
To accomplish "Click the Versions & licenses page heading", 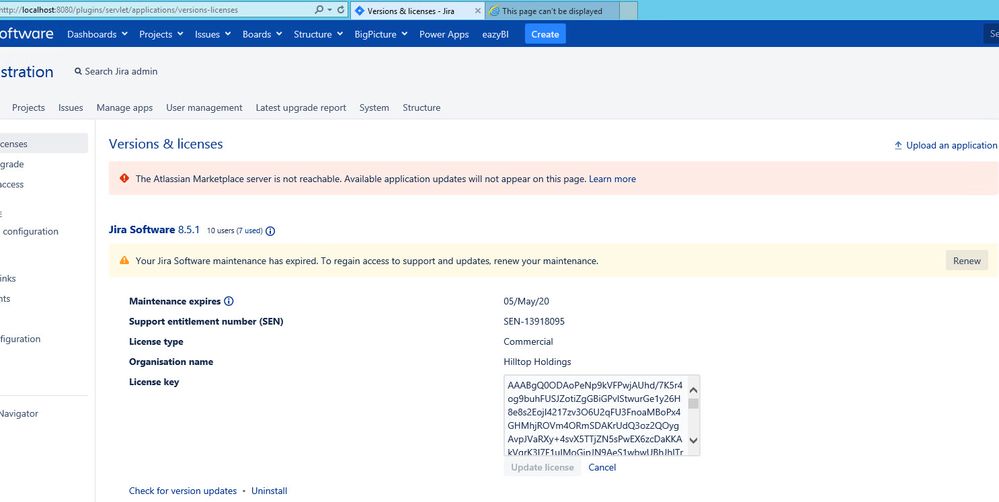I will click(x=166, y=144).
